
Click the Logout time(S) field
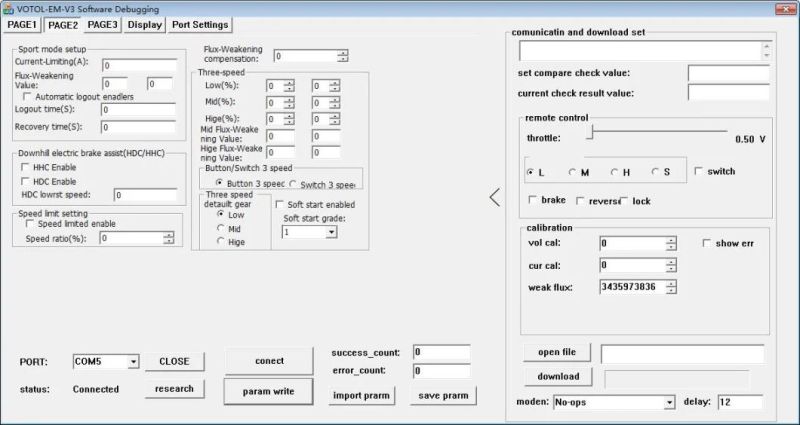tap(138, 110)
